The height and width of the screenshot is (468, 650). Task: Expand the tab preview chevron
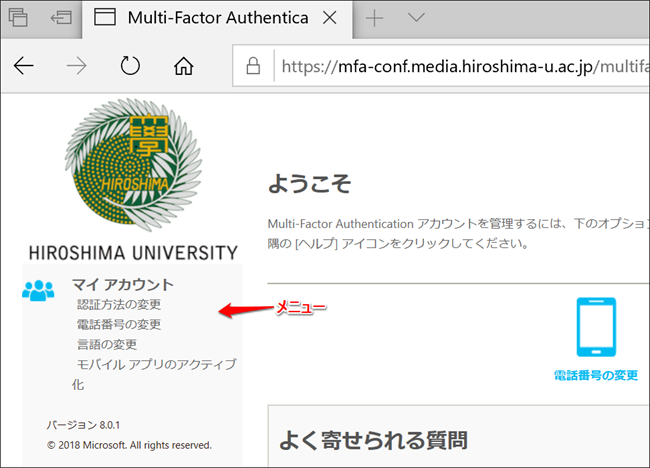point(416,17)
